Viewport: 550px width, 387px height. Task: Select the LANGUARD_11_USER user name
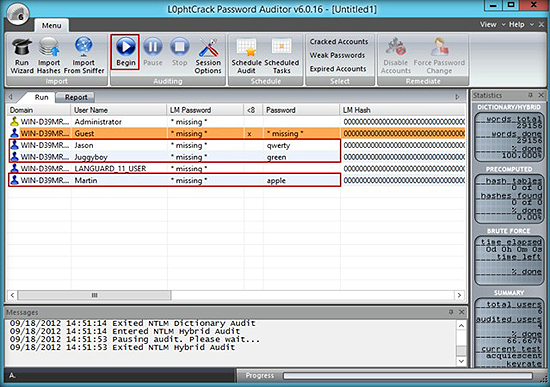tap(110, 168)
